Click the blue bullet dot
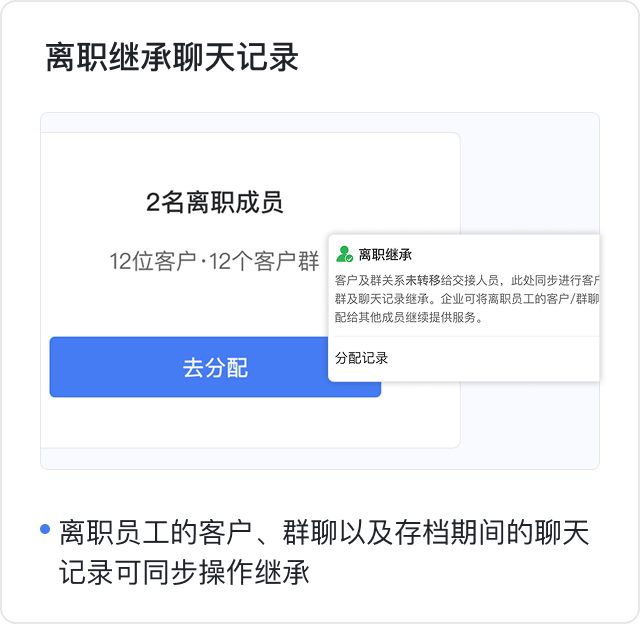This screenshot has height=624, width=640. pos(45,529)
